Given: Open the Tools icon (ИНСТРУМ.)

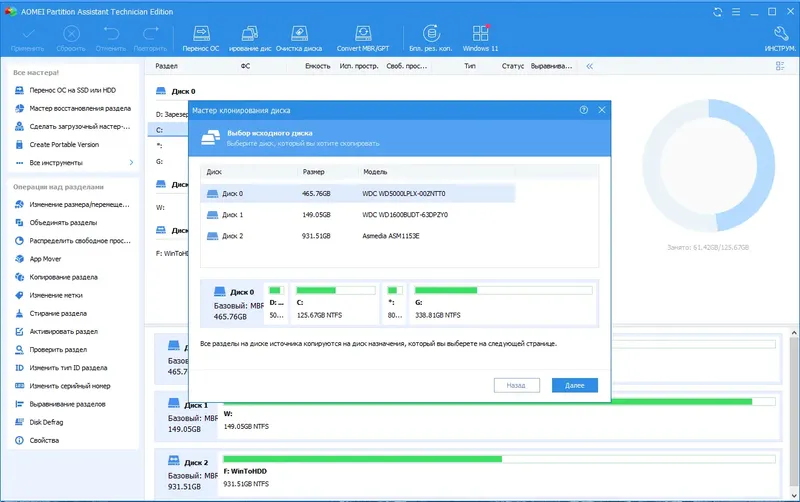Looking at the screenshot, I should pyautogui.click(x=780, y=38).
